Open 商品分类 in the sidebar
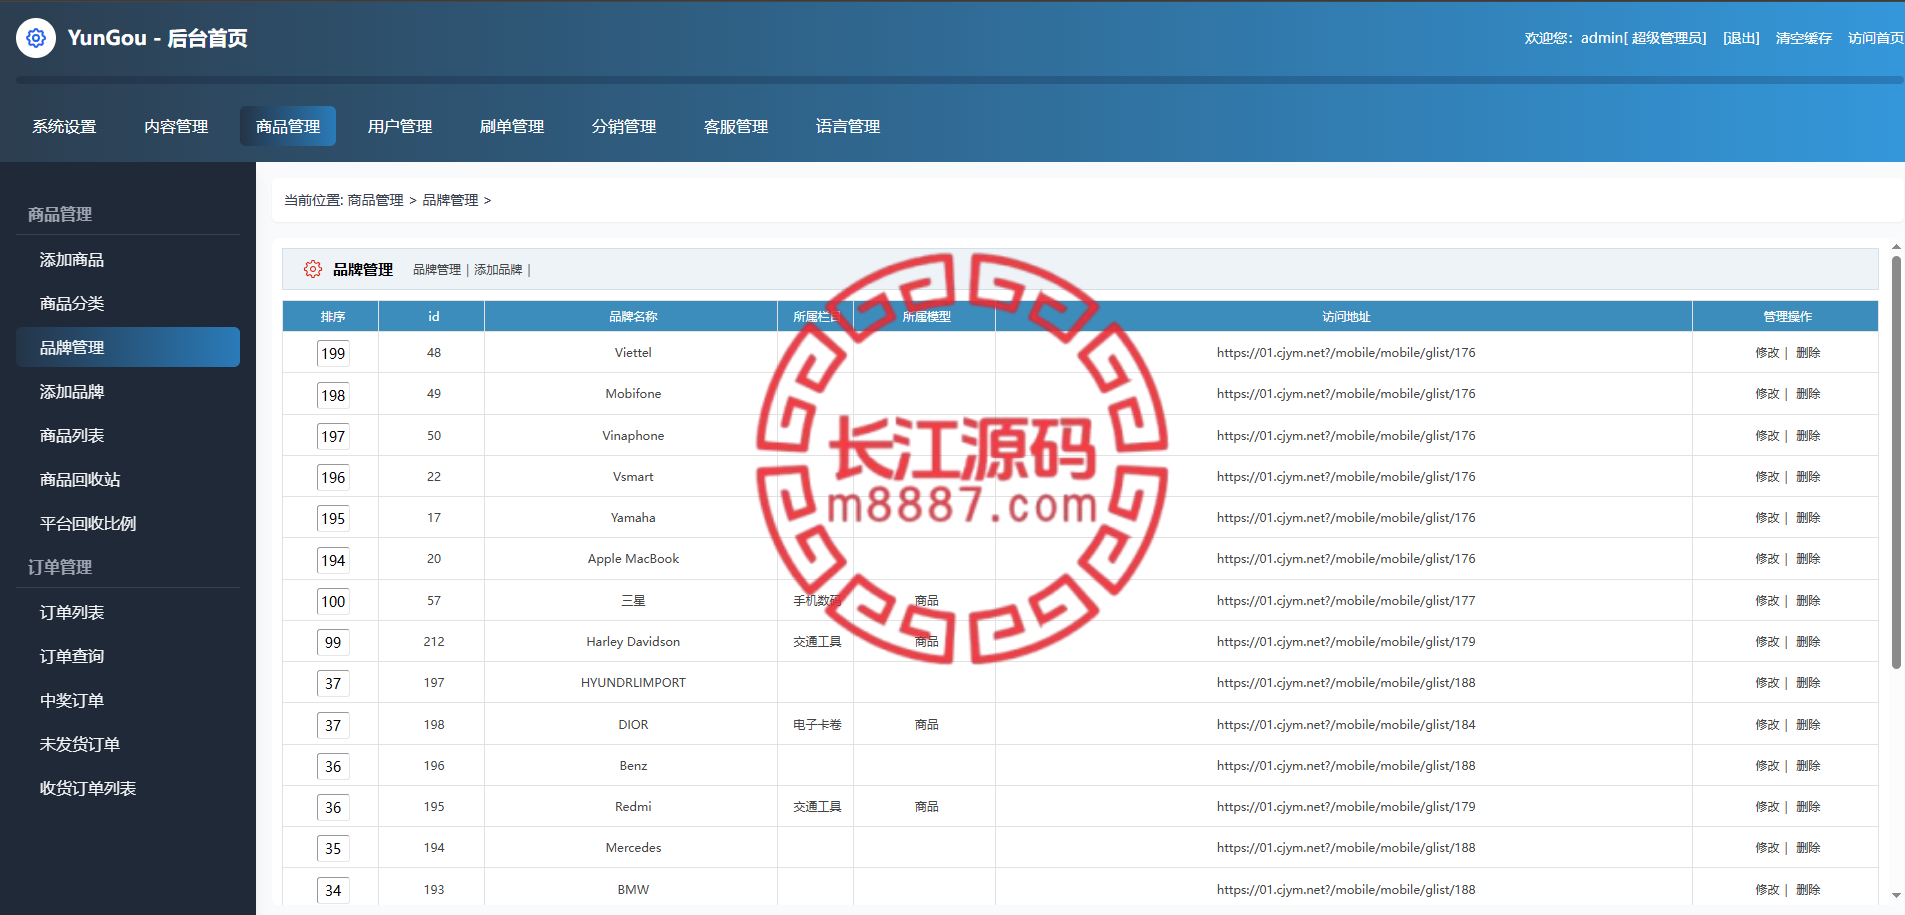Image resolution: width=1905 pixels, height=915 pixels. 128,303
